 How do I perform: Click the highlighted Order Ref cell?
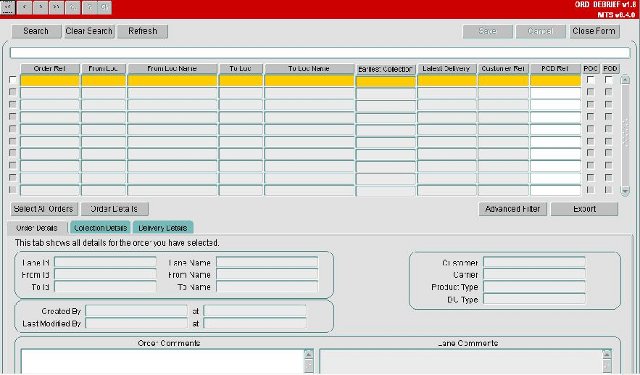(x=50, y=80)
